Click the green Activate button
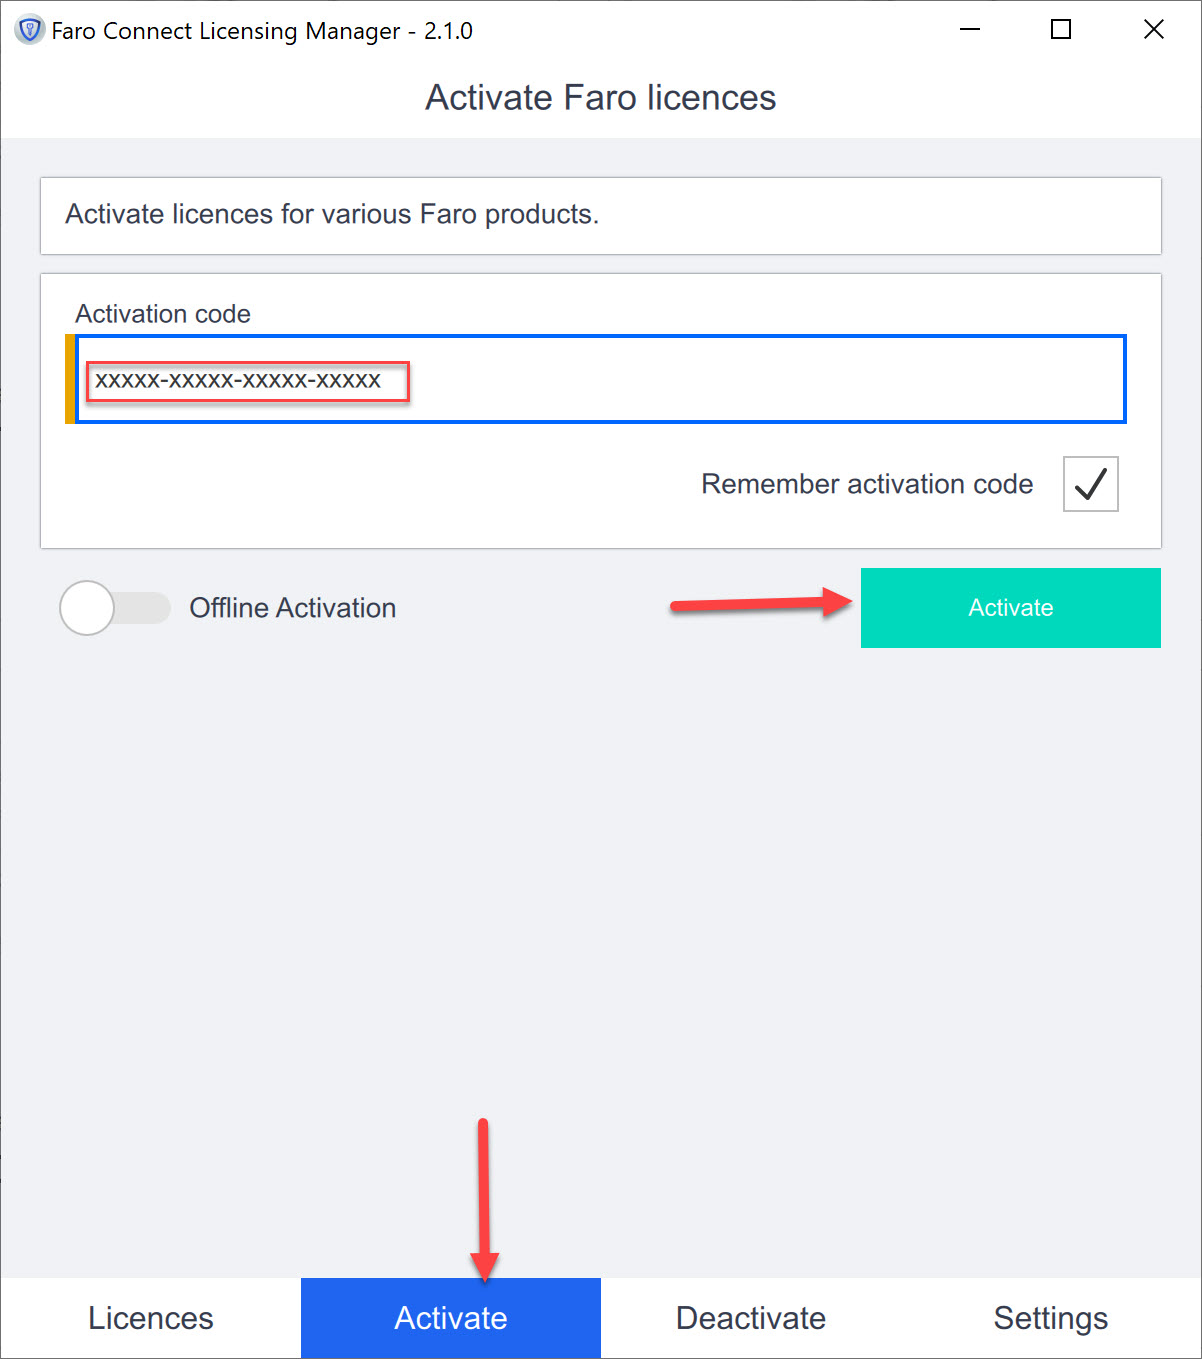The width and height of the screenshot is (1202, 1359). (x=1011, y=608)
